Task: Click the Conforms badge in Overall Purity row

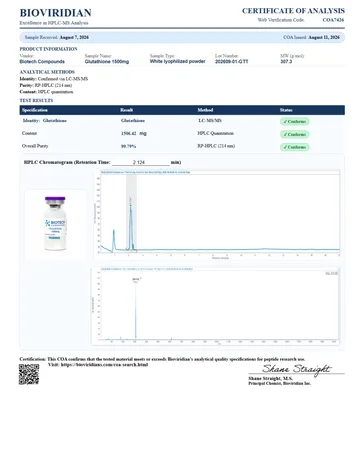Action: tap(295, 147)
